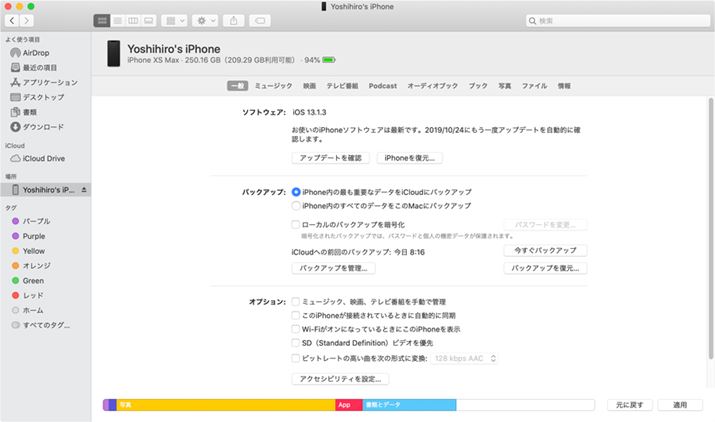715x422 pixels.
Task: Switch to the ブック tab
Action: 478,86
